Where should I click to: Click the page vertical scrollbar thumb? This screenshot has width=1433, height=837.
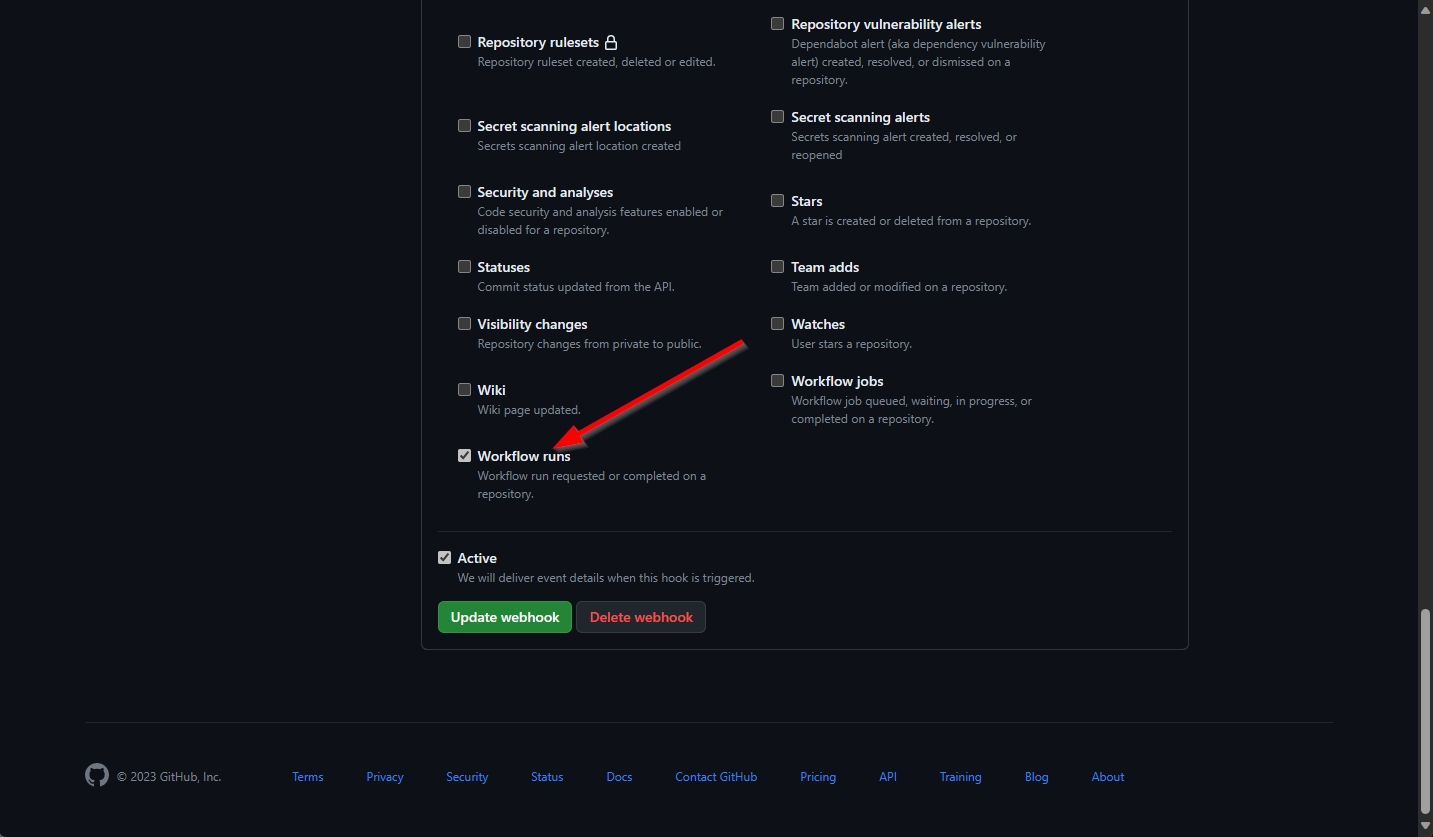1425,710
